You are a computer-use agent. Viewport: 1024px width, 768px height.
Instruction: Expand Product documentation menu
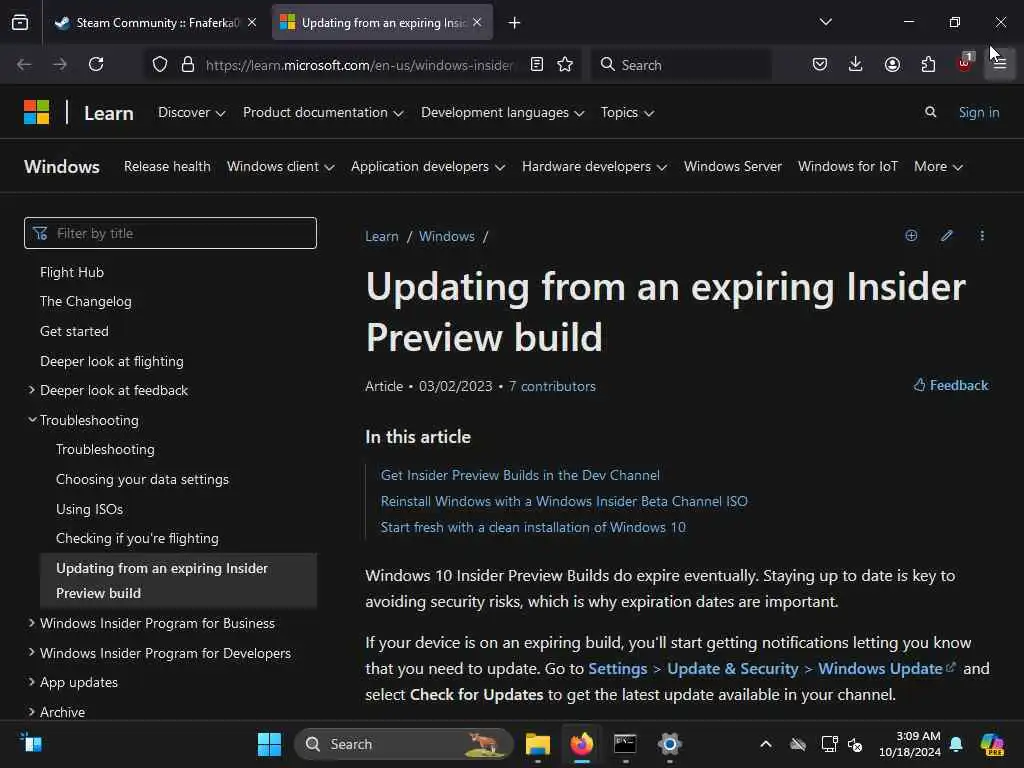click(323, 112)
